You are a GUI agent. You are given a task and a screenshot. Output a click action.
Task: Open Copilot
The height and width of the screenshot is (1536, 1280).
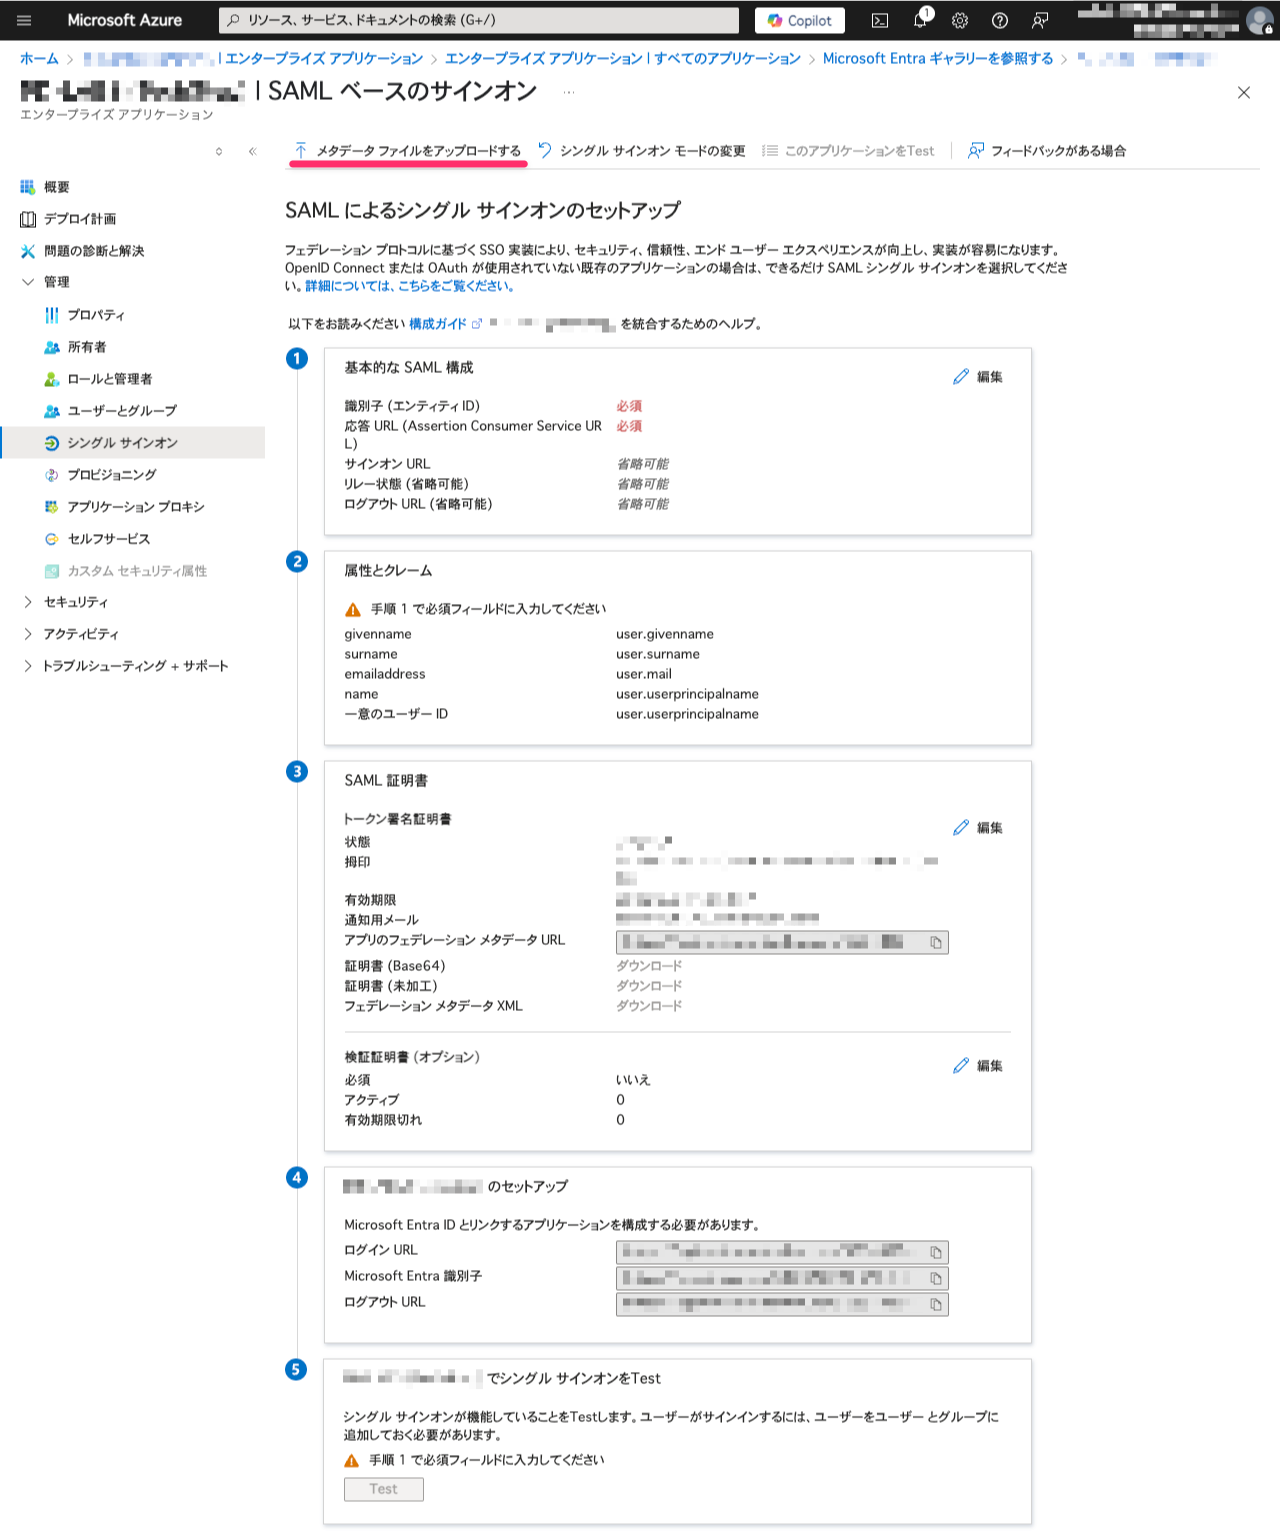[800, 20]
